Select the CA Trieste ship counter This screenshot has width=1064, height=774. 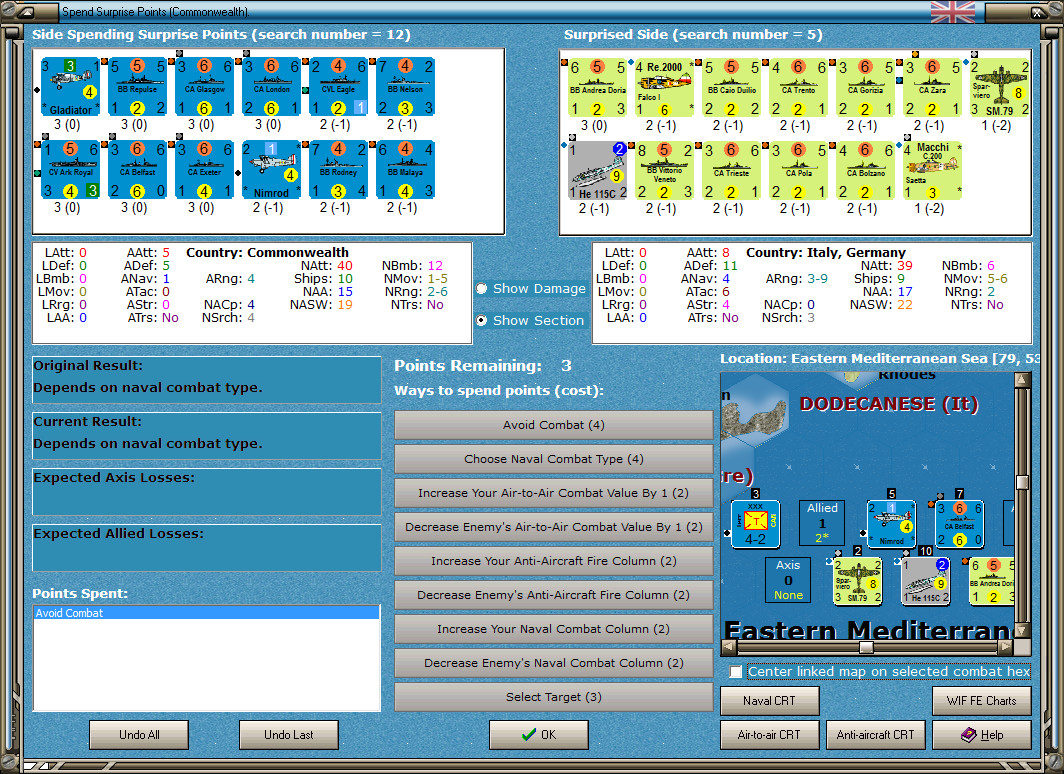pyautogui.click(x=732, y=171)
